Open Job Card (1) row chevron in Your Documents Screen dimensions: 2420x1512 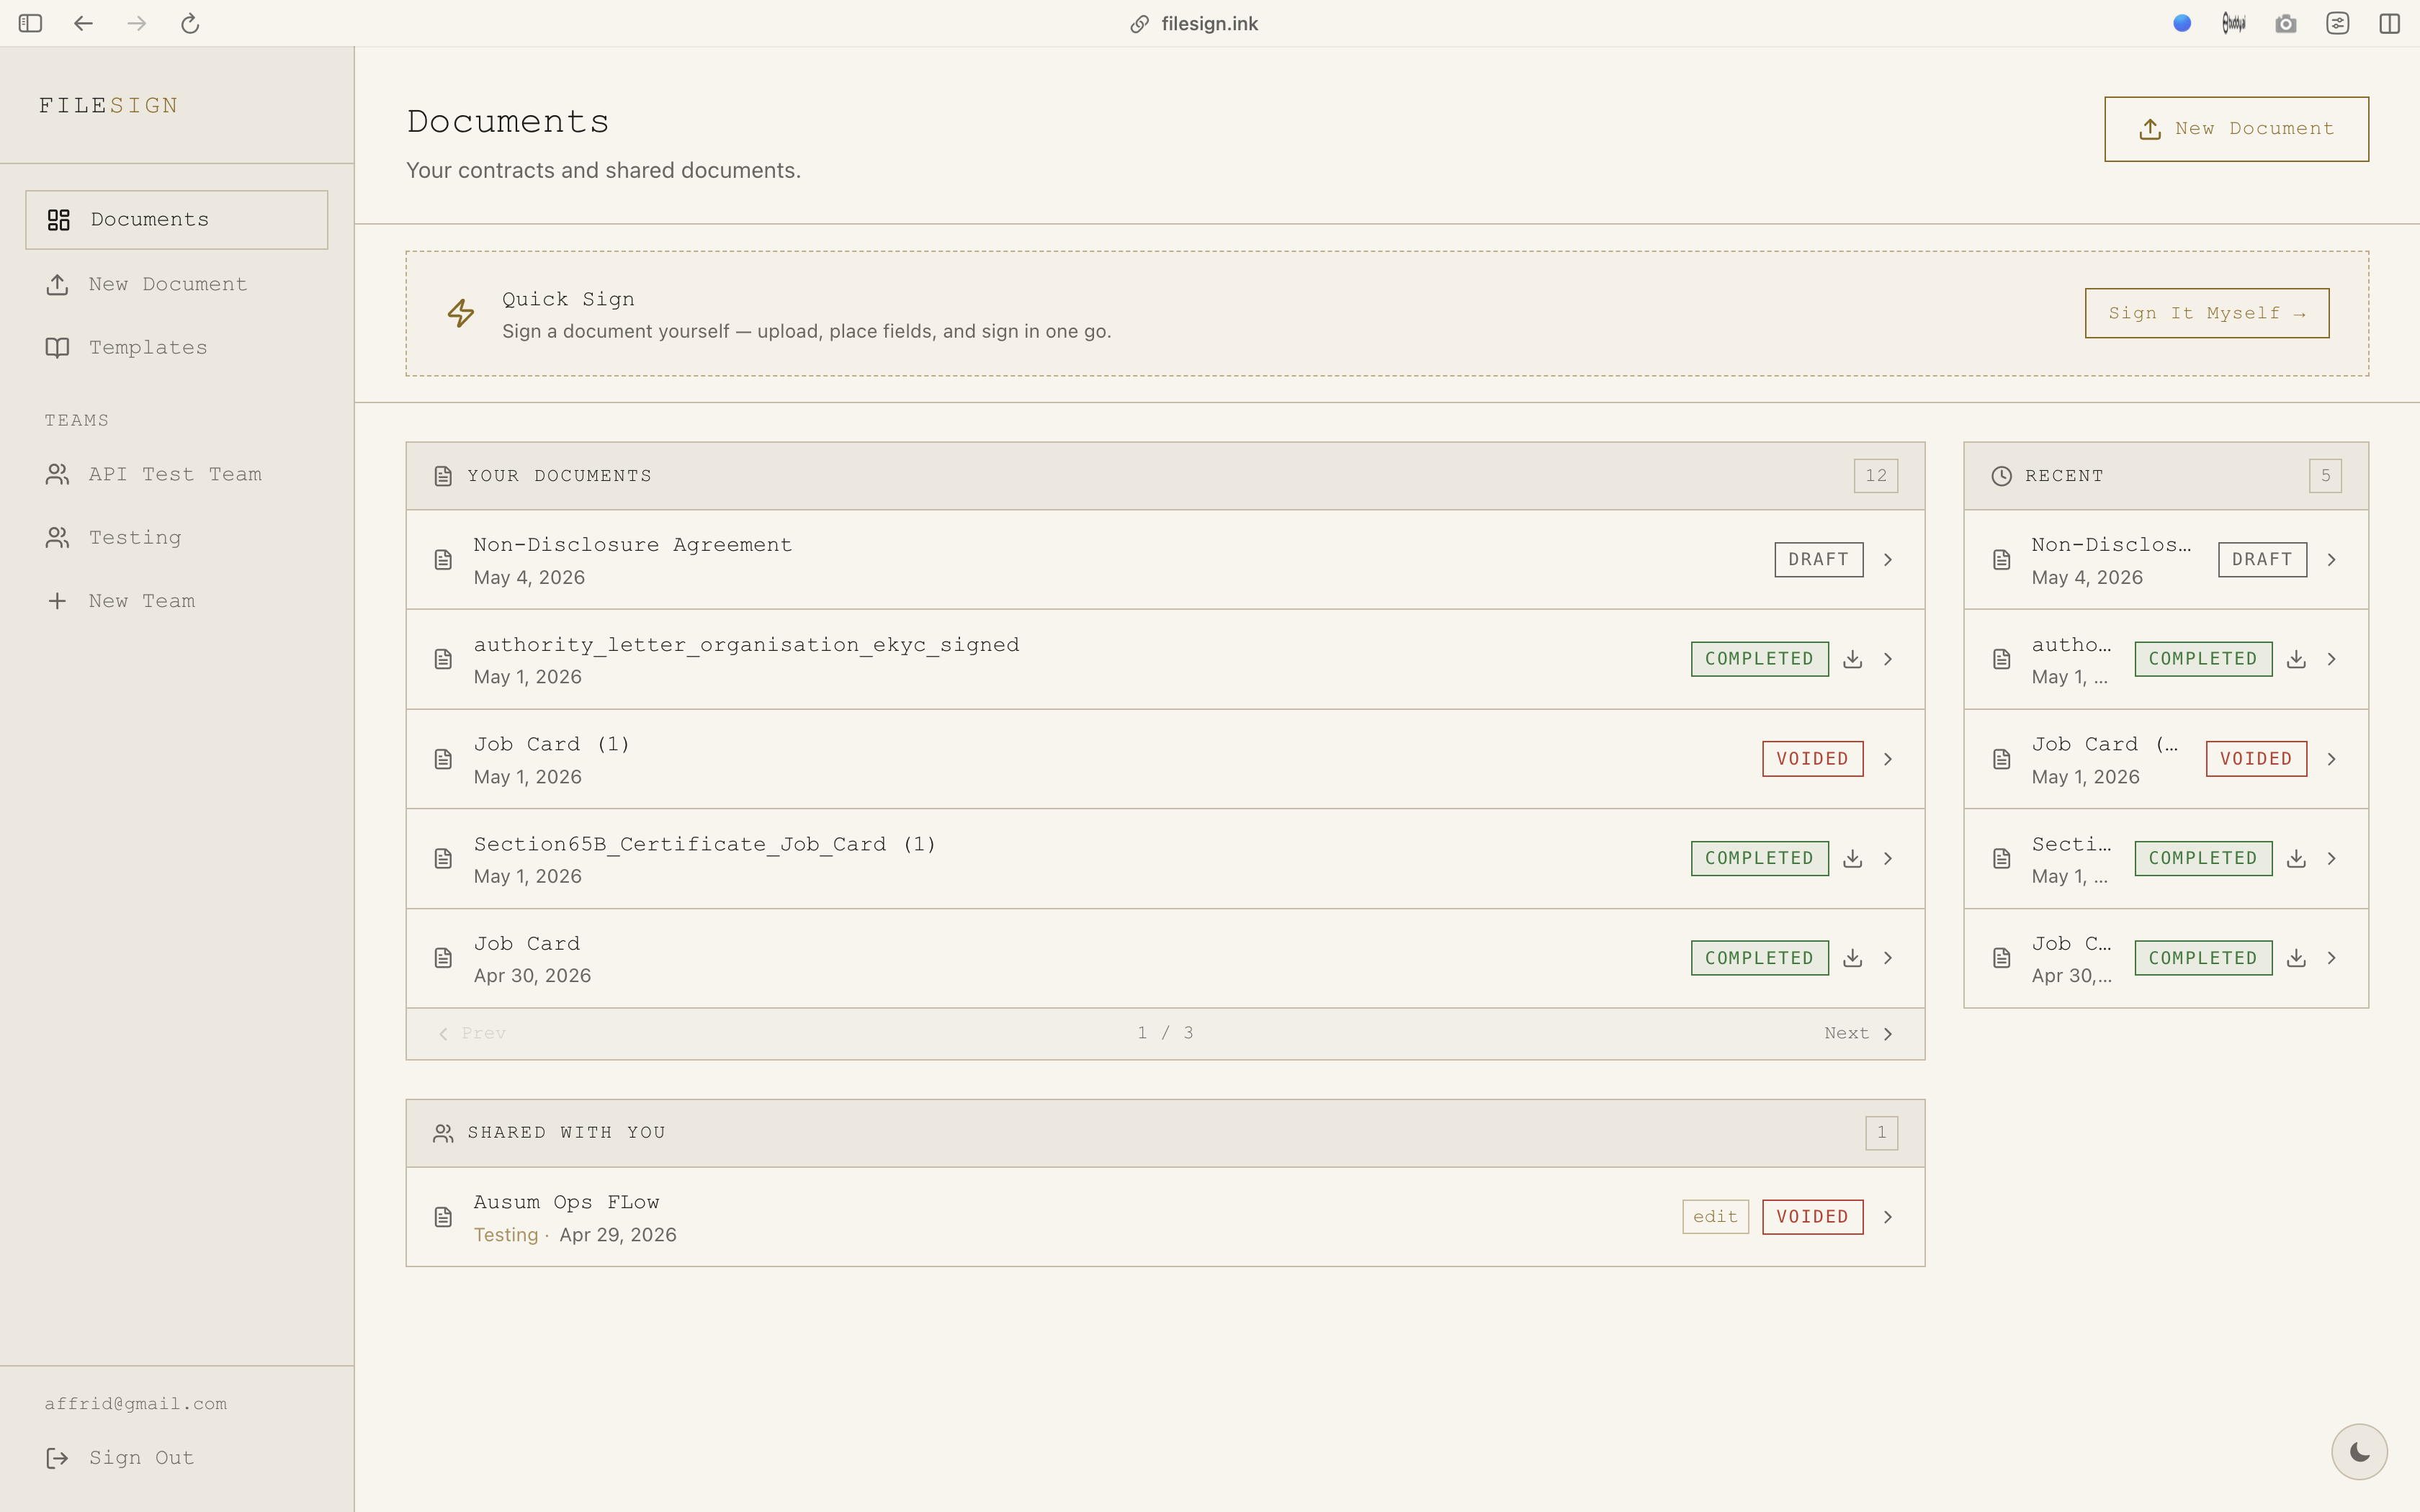tap(1888, 759)
